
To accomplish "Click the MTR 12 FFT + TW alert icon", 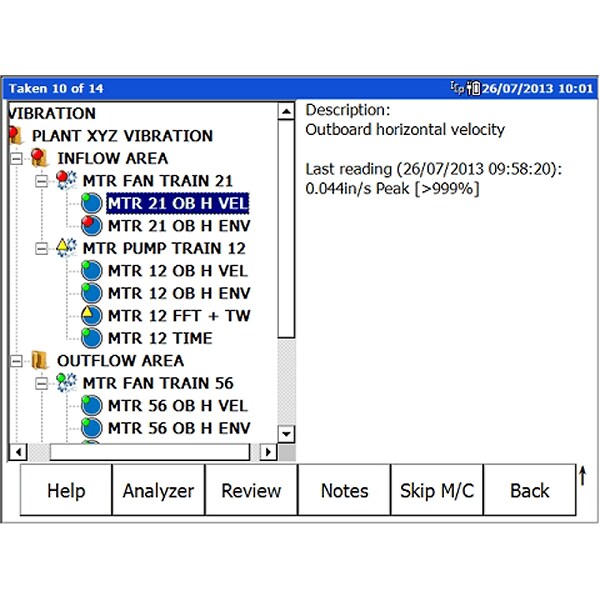I will [x=91, y=315].
